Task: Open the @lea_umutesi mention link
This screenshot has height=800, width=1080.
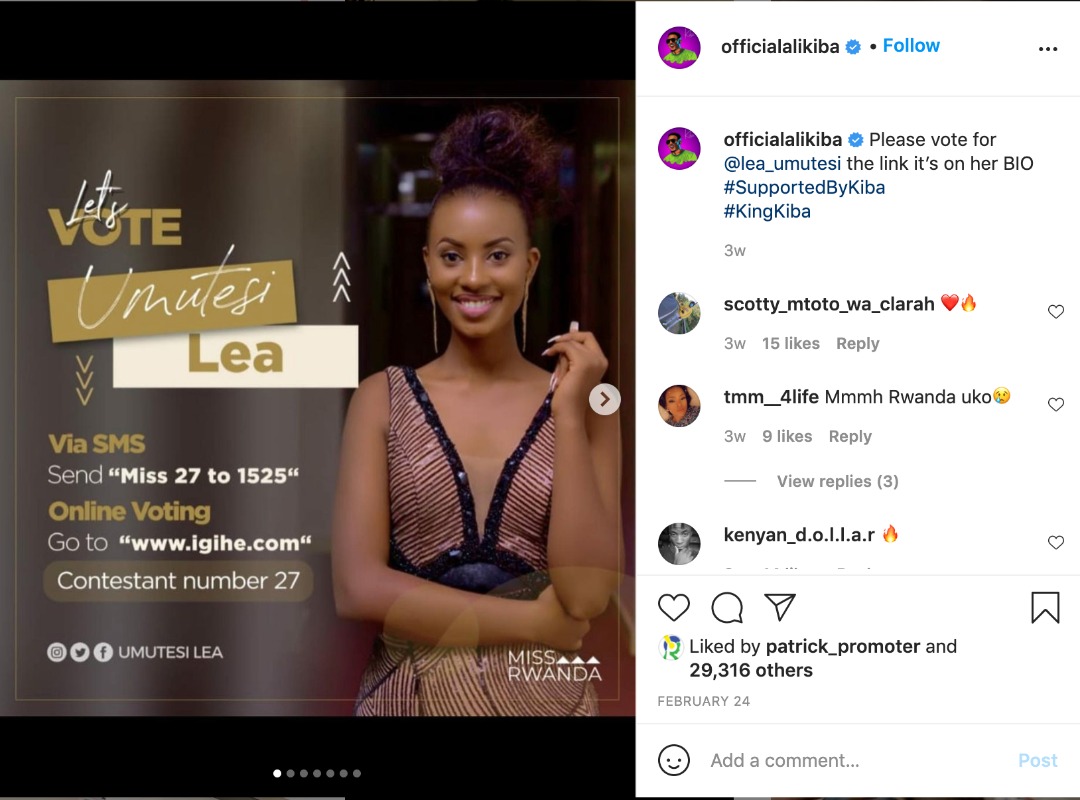Action: pos(782,163)
